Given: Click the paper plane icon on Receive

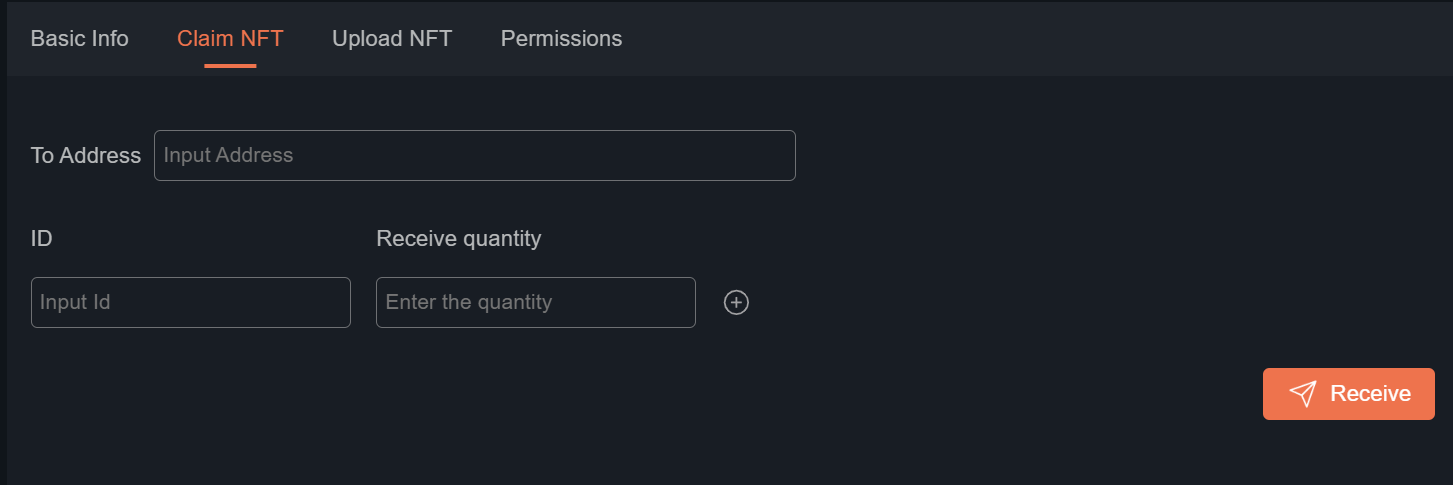Looking at the screenshot, I should tap(1302, 394).
